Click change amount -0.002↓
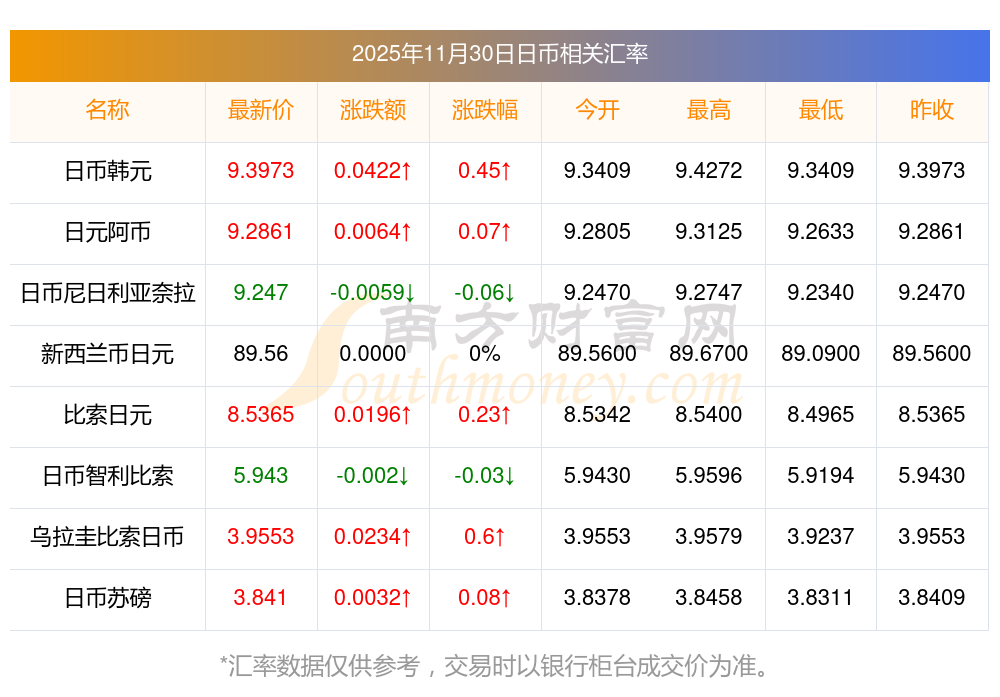The height and width of the screenshot is (697, 1000). click(373, 475)
